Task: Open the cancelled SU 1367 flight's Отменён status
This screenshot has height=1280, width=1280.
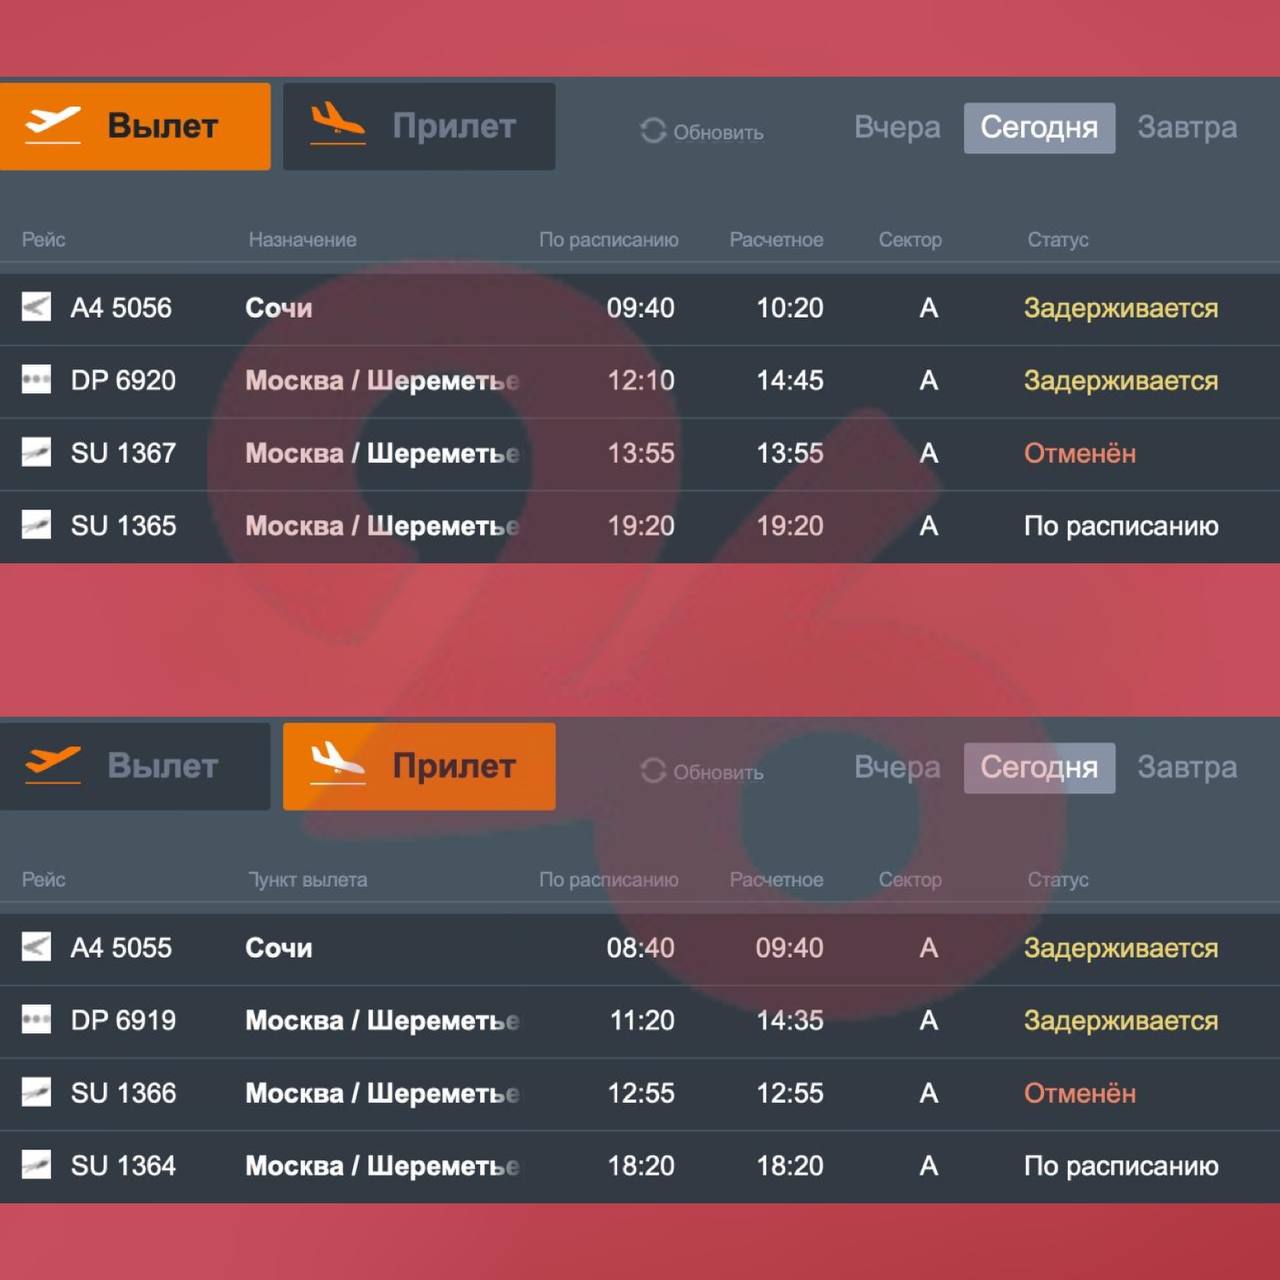Action: click(x=1079, y=453)
